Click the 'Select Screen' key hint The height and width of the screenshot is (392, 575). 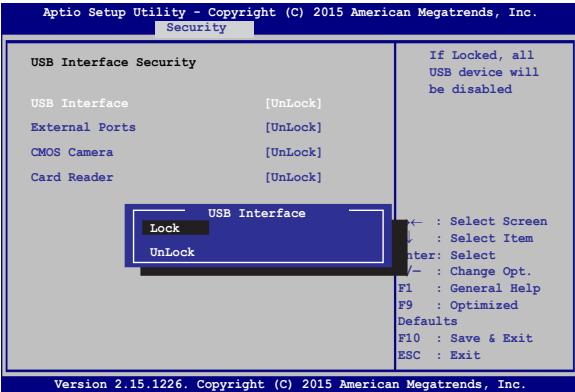point(498,221)
